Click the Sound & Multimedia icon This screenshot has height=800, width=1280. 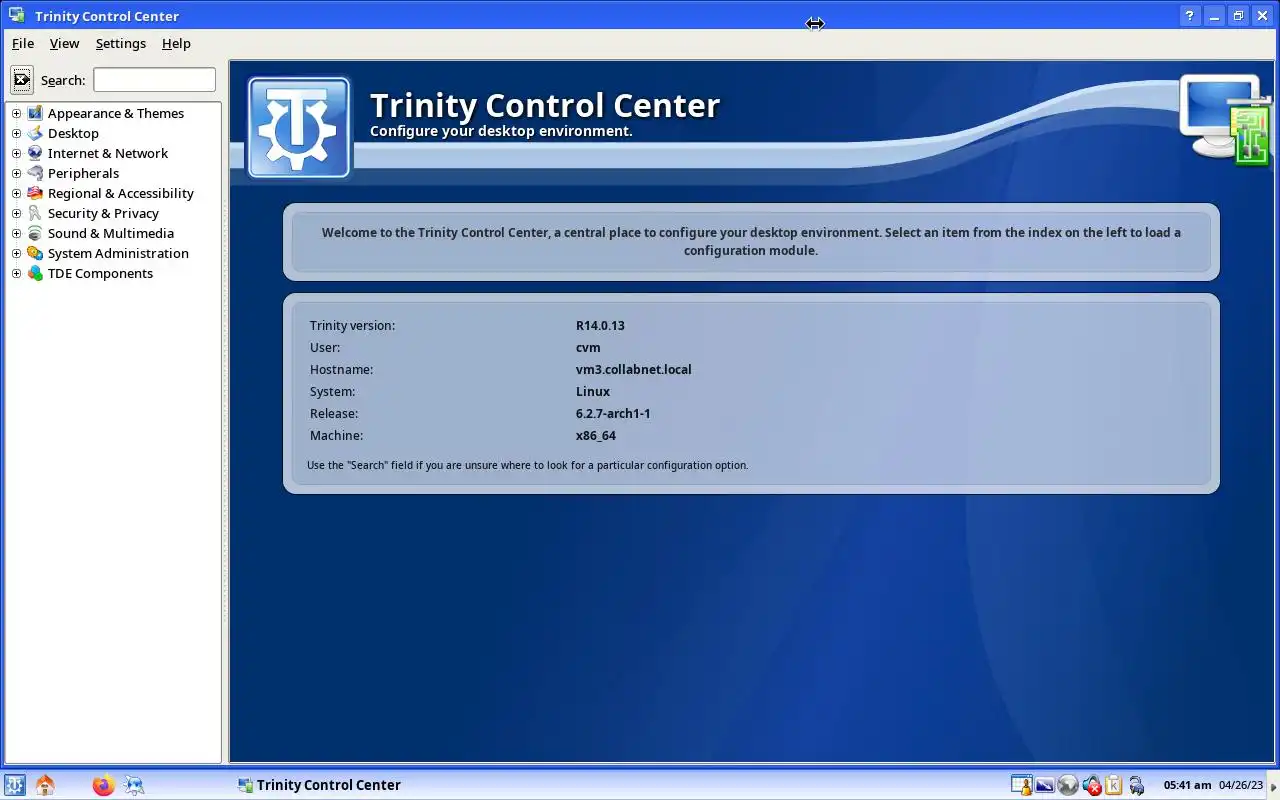35,233
